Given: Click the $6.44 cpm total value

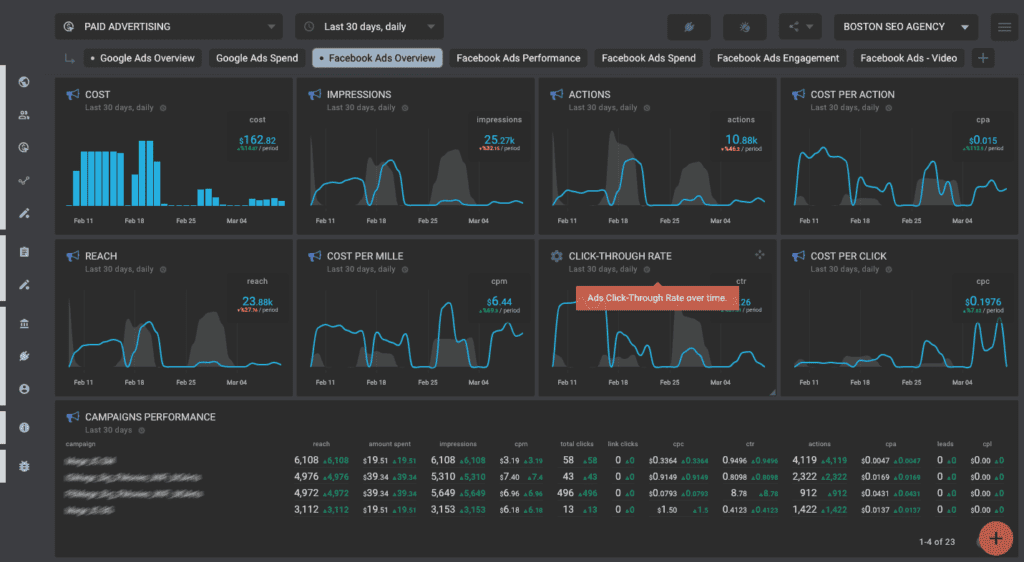Looking at the screenshot, I should click(x=499, y=302).
